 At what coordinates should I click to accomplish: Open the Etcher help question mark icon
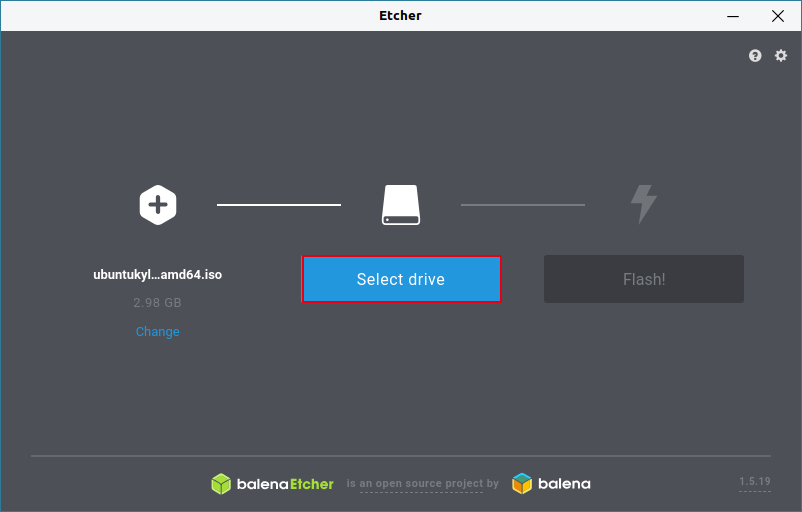tap(755, 56)
